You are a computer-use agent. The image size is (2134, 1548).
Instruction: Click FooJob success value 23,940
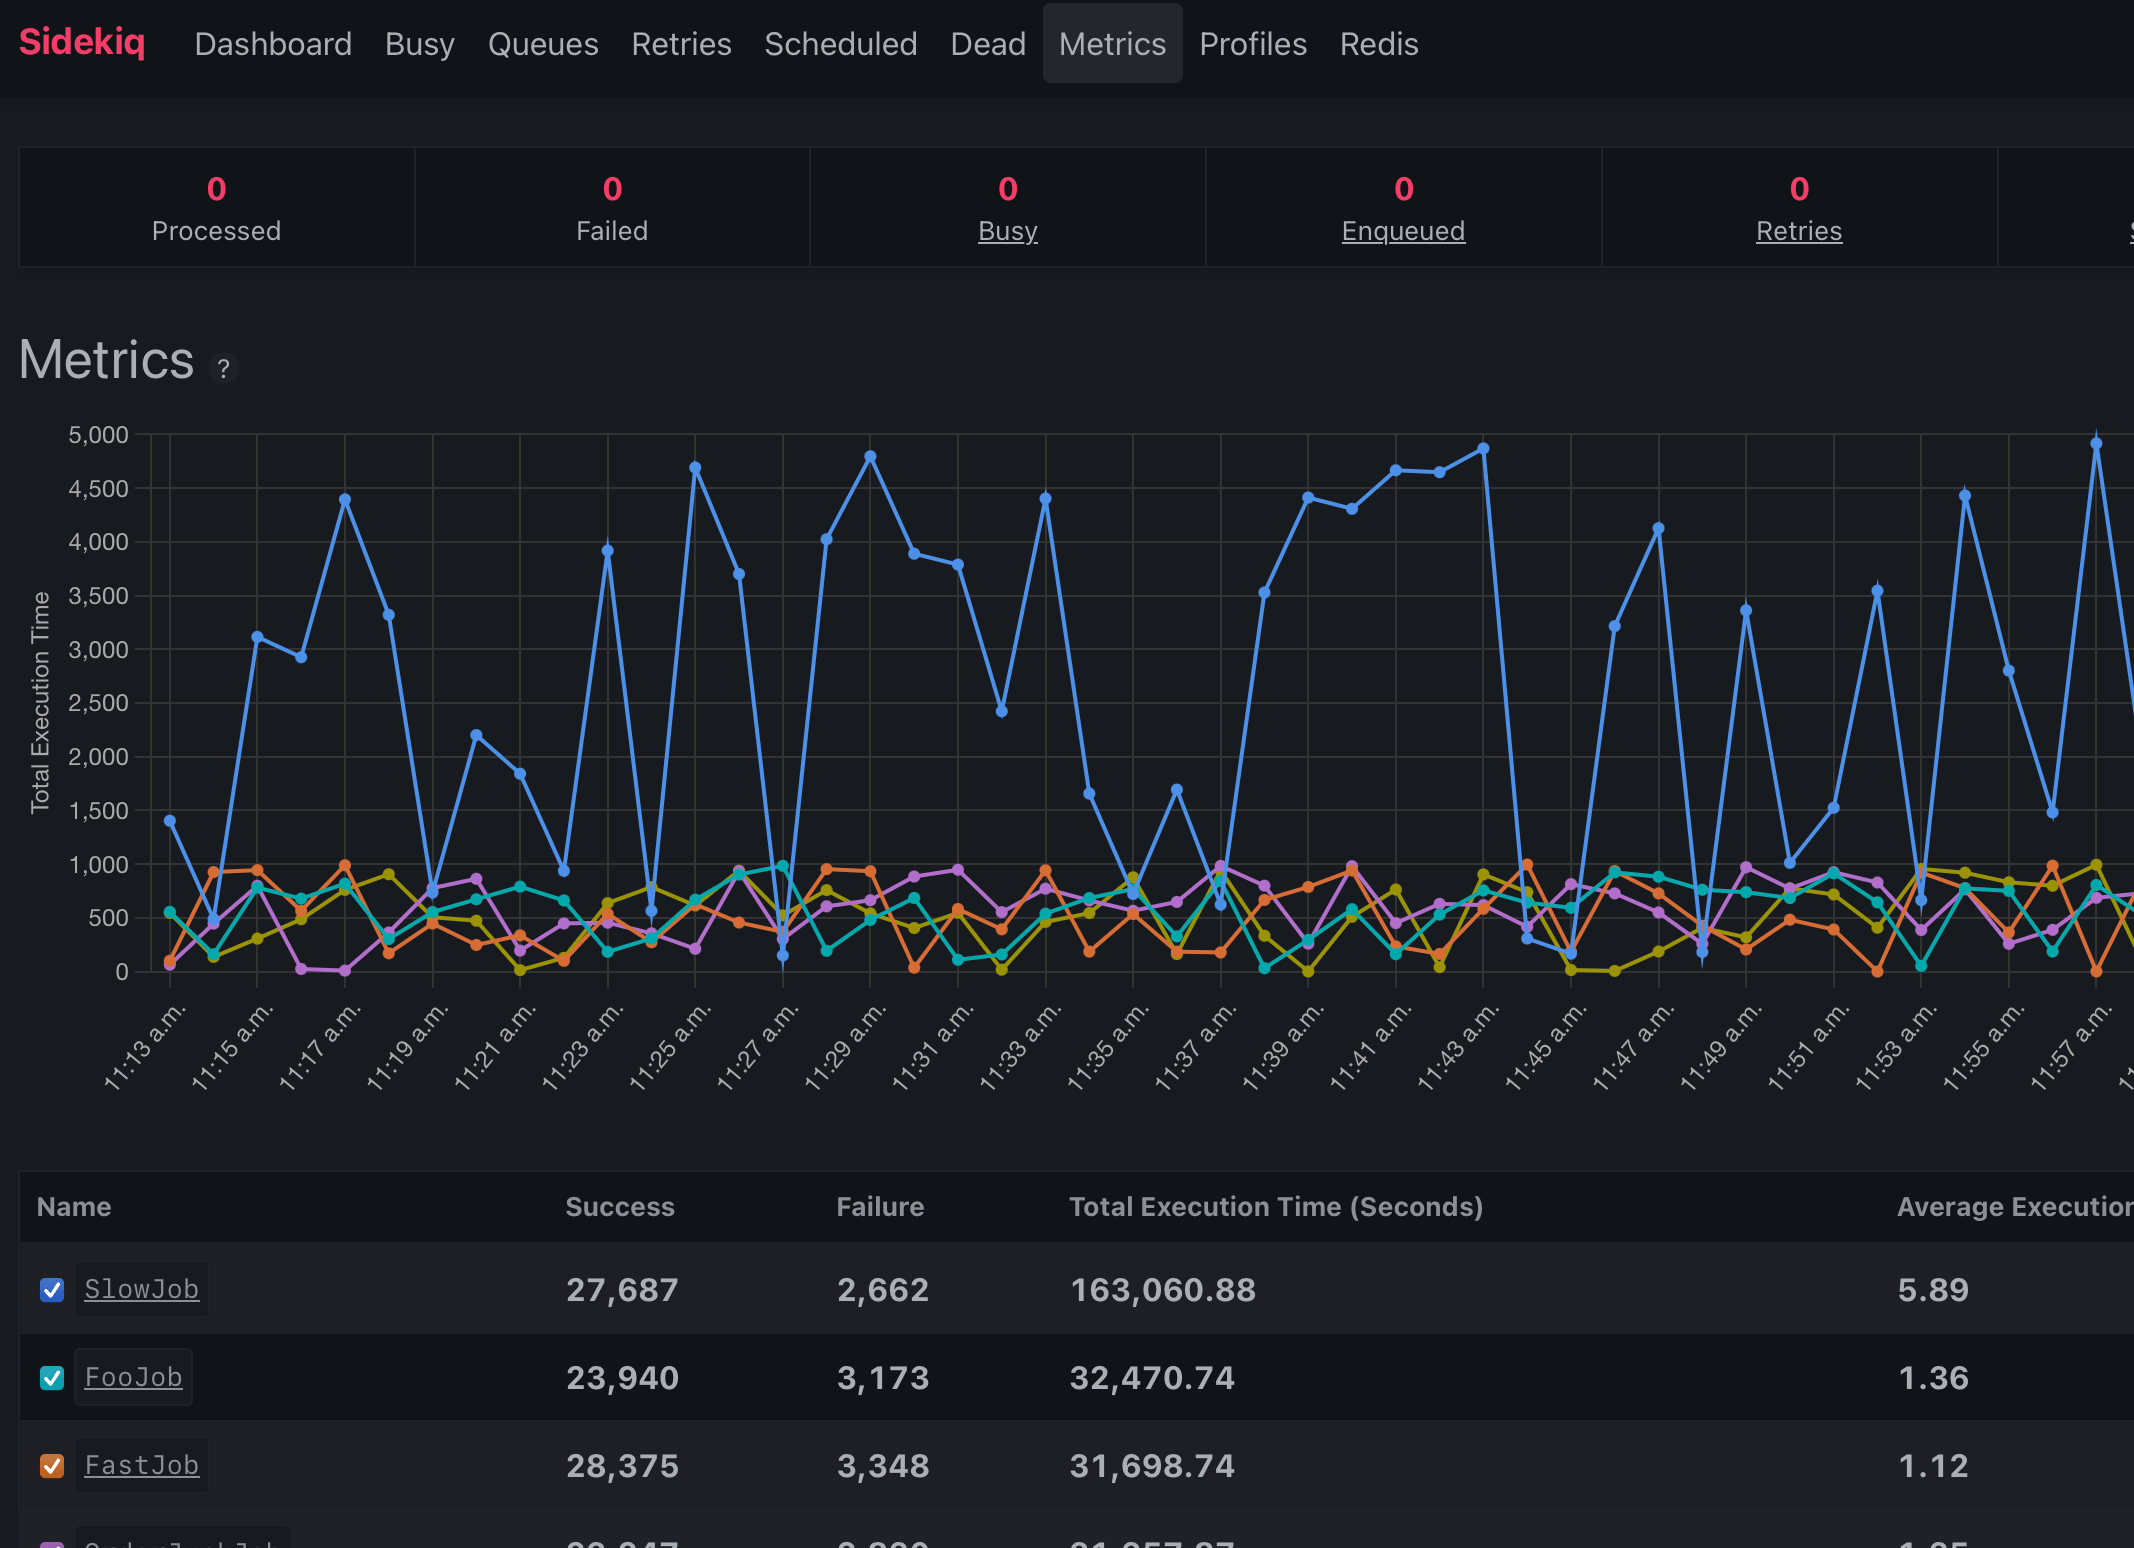tap(622, 1378)
